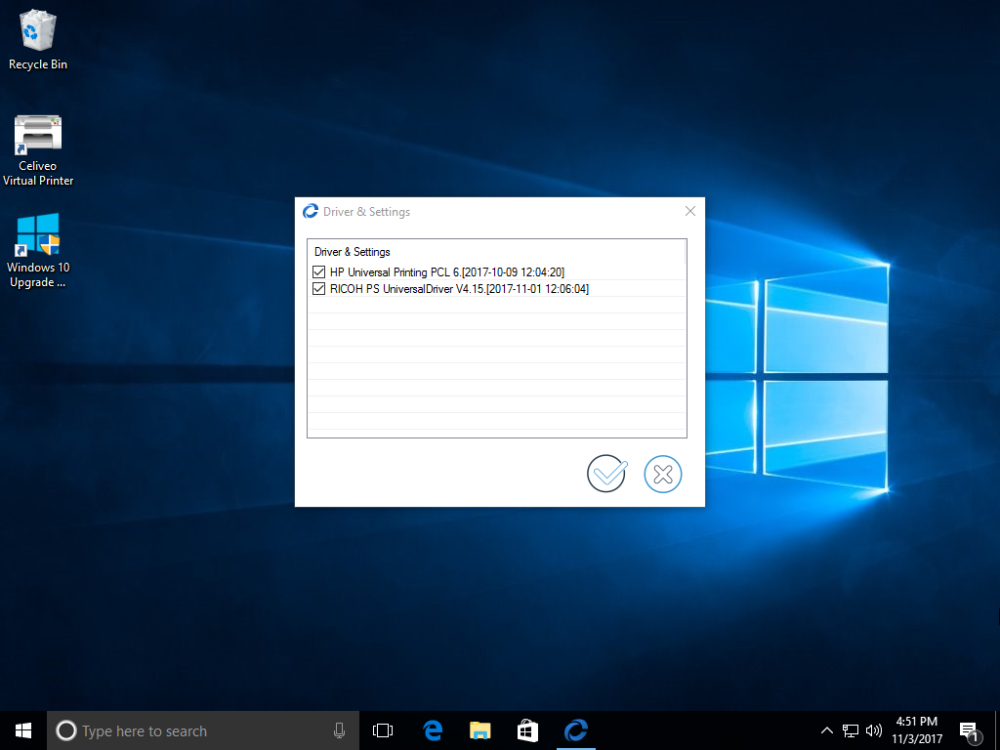Click the Driver & Settings list header

(x=352, y=252)
